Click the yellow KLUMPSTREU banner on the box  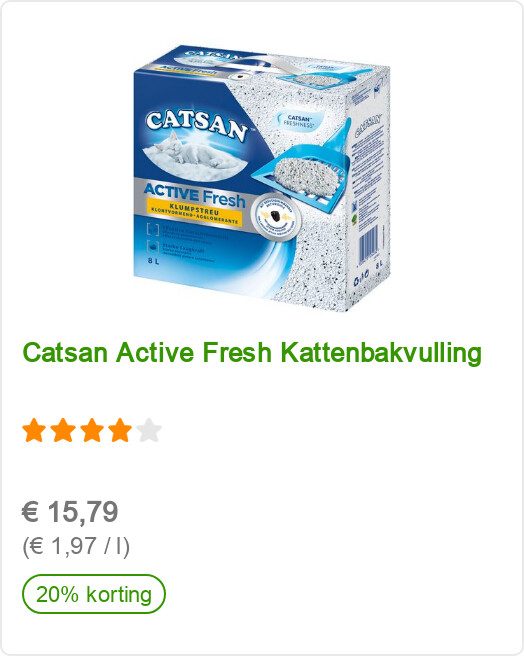pos(195,212)
